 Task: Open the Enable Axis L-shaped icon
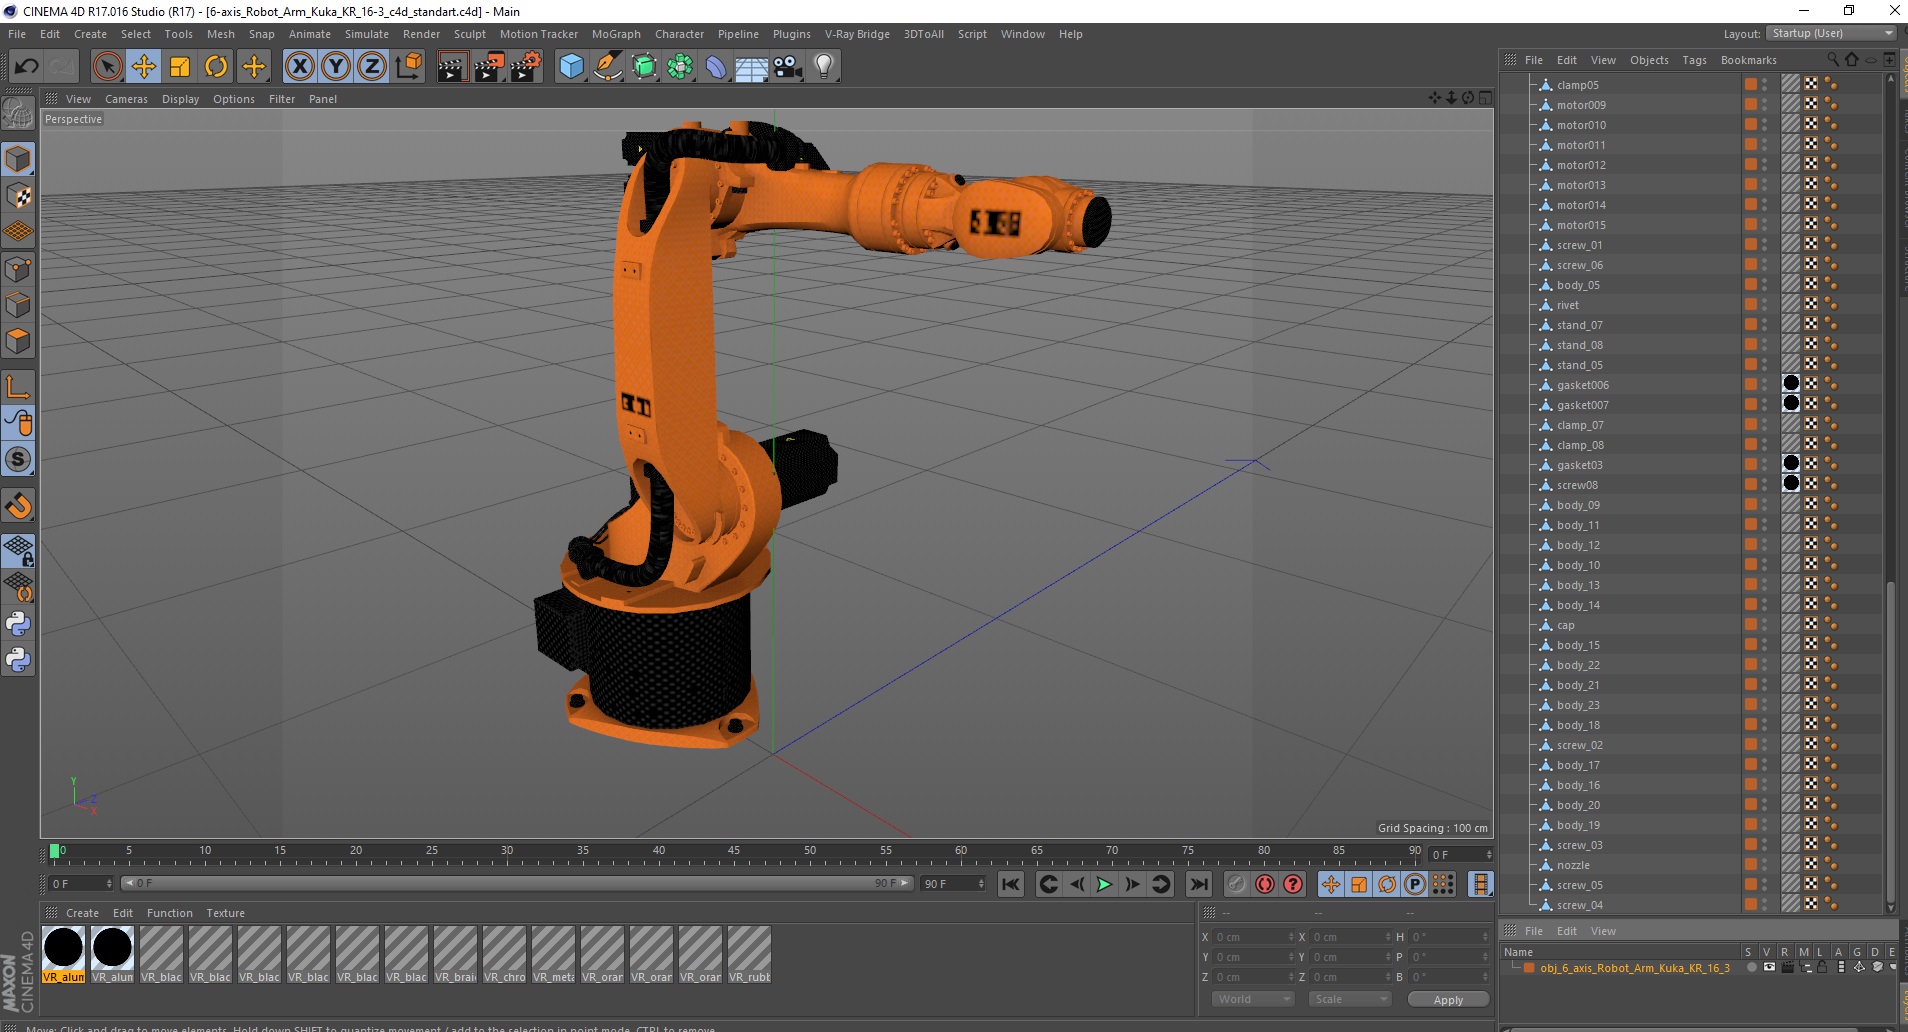(x=18, y=387)
